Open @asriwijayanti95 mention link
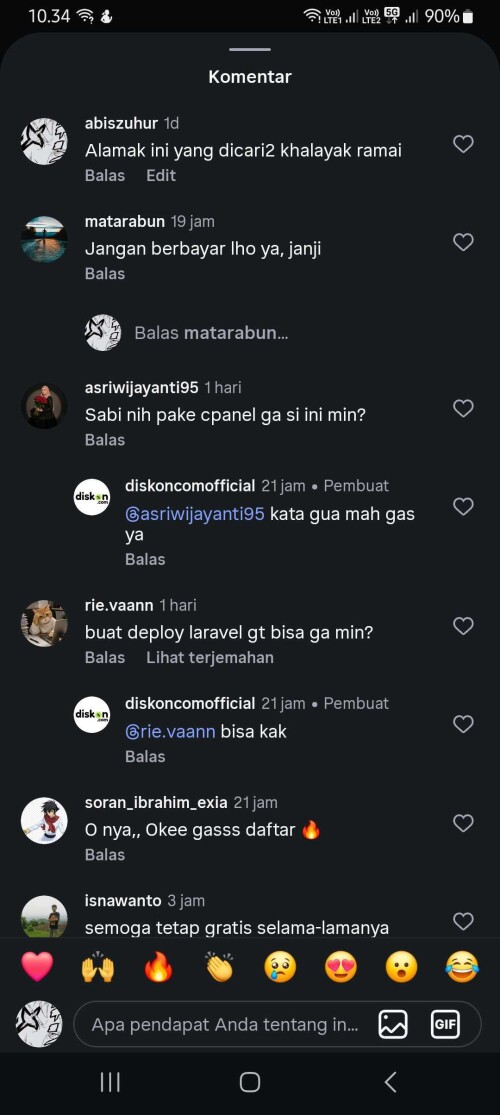Viewport: 500px width, 1115px height. tap(195, 513)
